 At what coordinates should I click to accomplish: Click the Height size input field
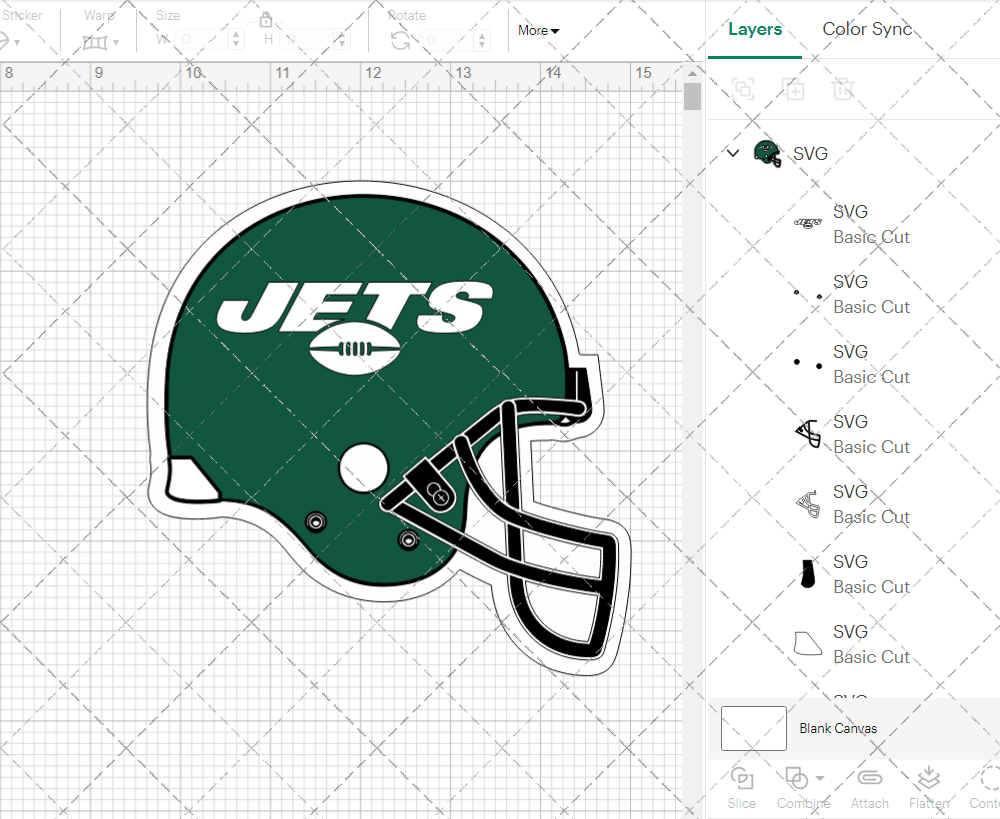point(305,40)
